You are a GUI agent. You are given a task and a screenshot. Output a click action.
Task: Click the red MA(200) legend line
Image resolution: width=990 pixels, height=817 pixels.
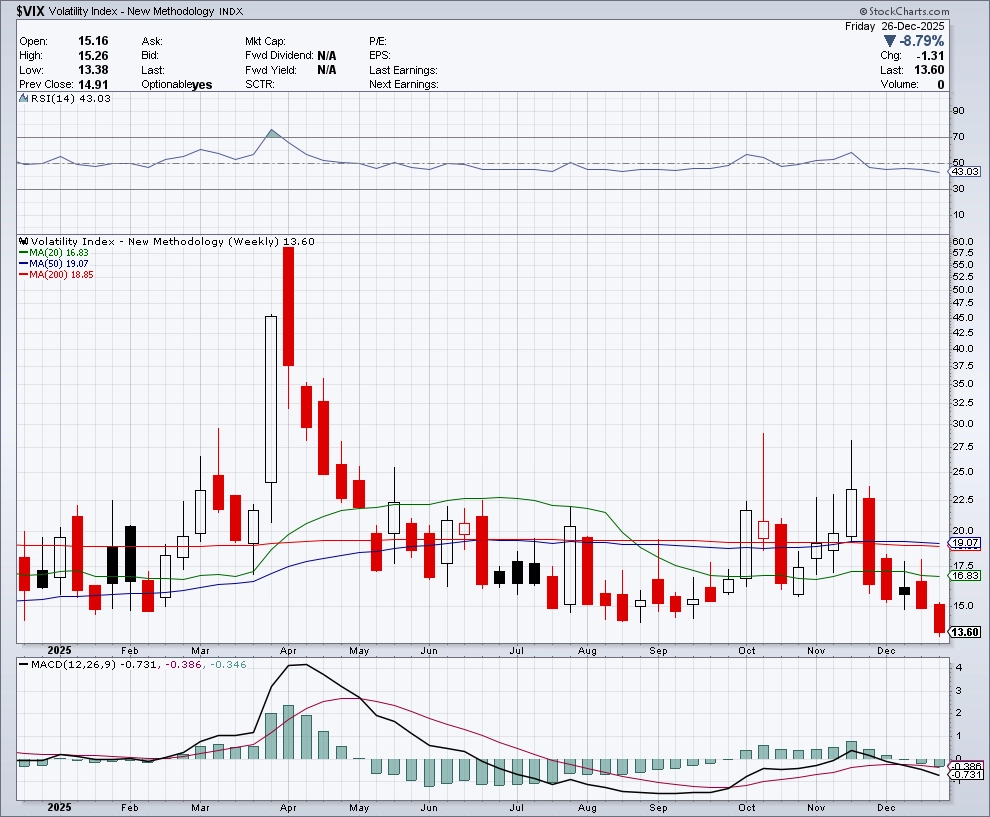pyautogui.click(x=24, y=274)
